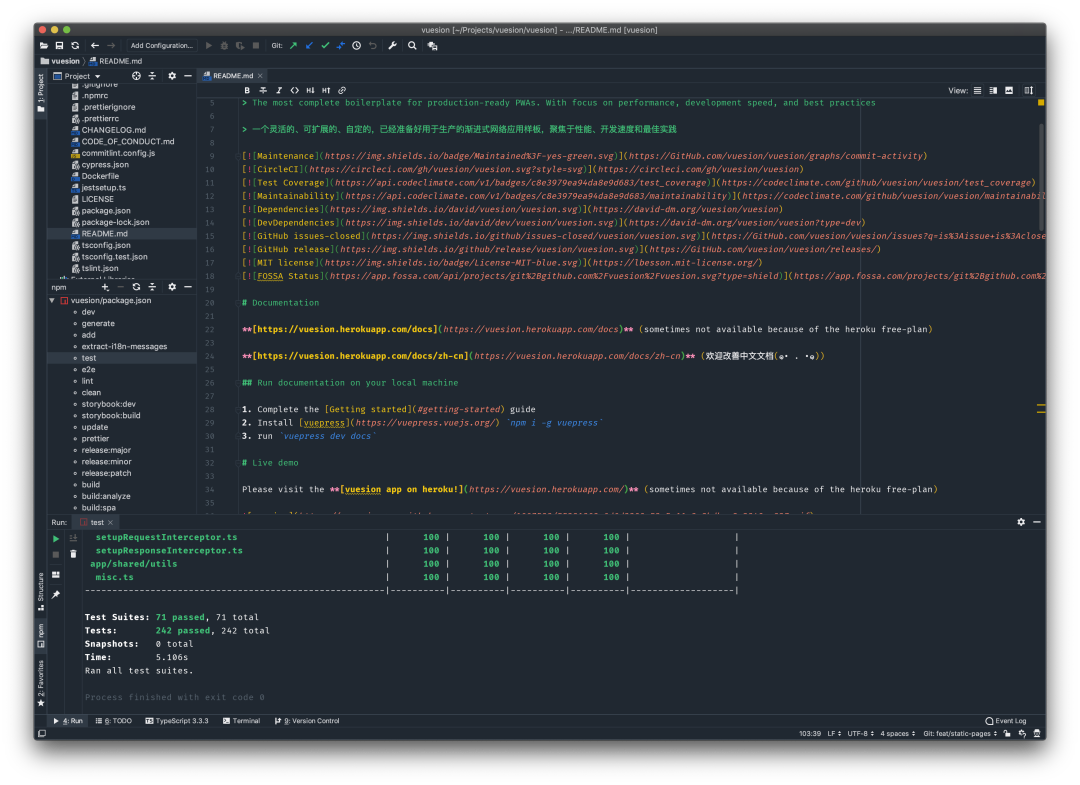The image size is (1080, 785).
Task: Open the Add Configuration selector
Action: (161, 45)
